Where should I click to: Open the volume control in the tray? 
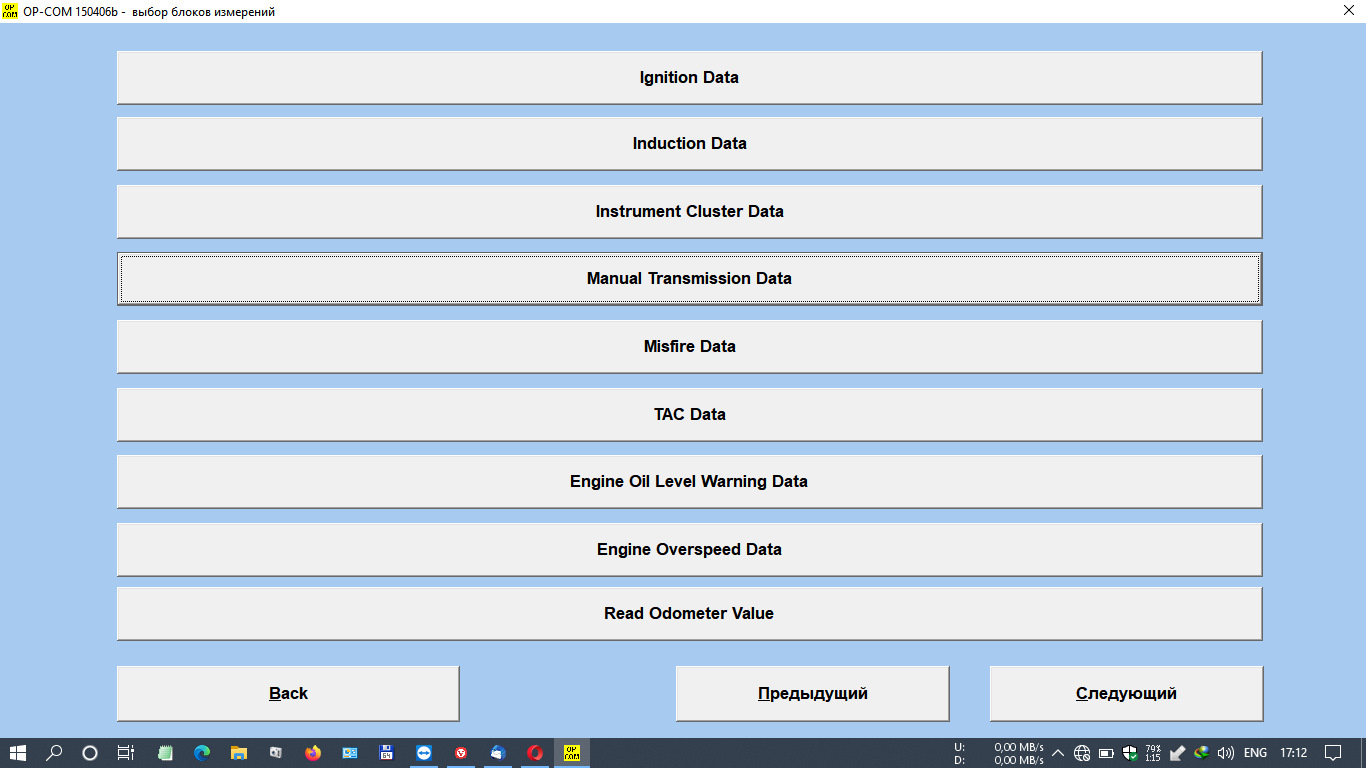tap(1226, 753)
